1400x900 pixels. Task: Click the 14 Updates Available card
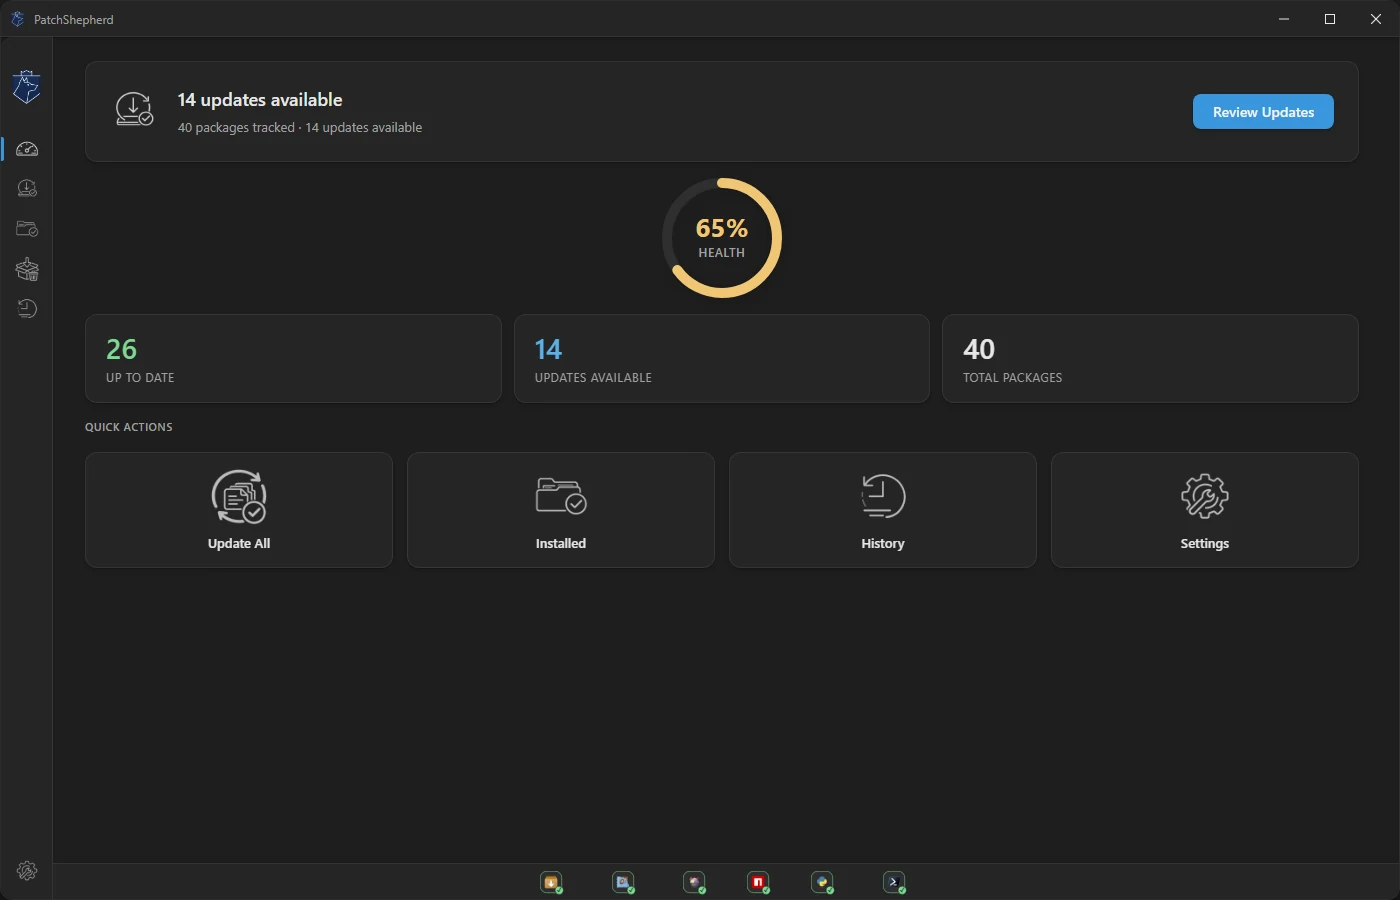(722, 359)
